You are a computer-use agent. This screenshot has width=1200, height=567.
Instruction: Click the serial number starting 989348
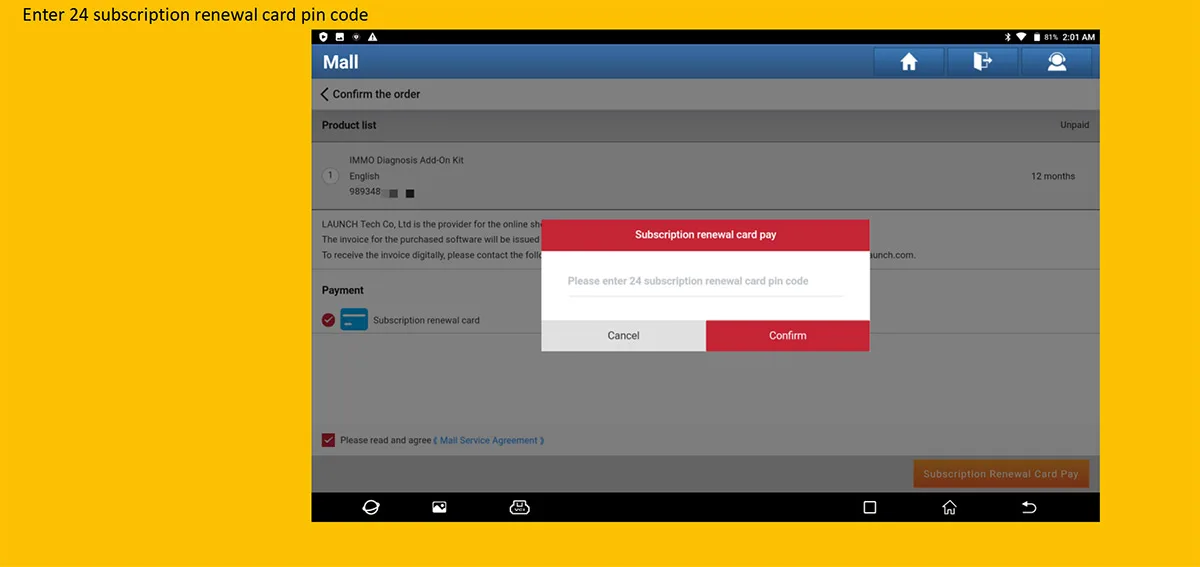(365, 192)
